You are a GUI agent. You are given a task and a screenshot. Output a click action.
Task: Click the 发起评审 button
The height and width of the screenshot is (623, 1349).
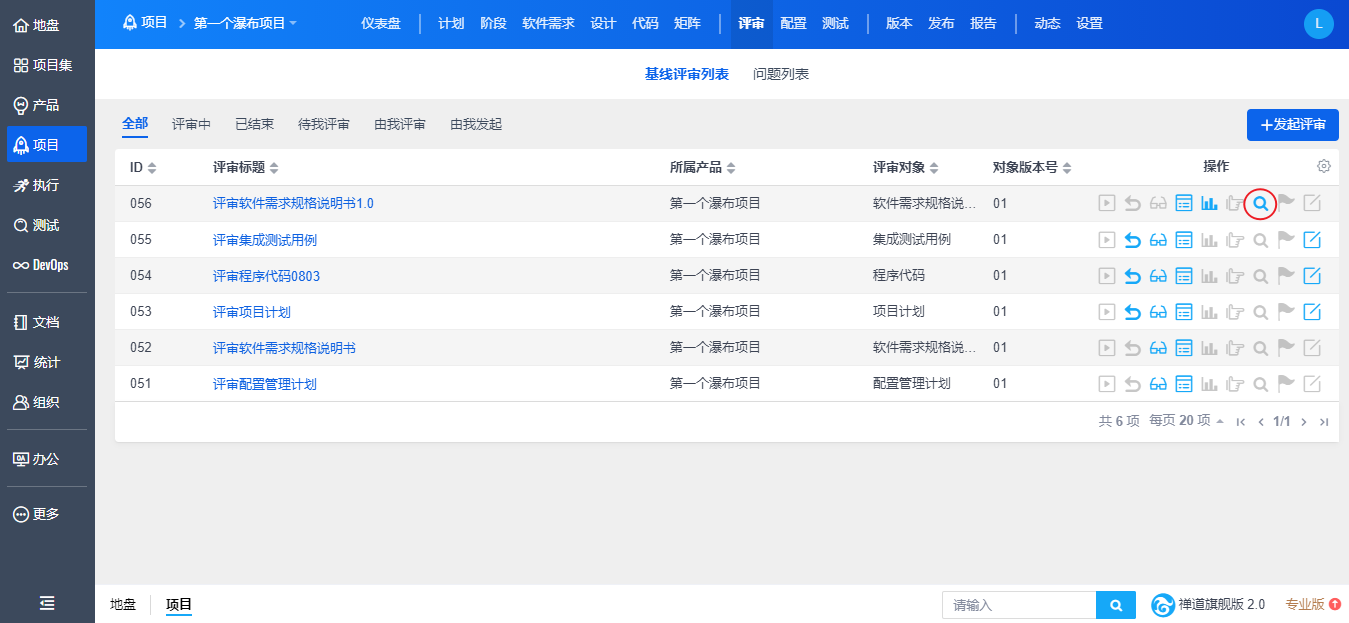pos(1292,125)
